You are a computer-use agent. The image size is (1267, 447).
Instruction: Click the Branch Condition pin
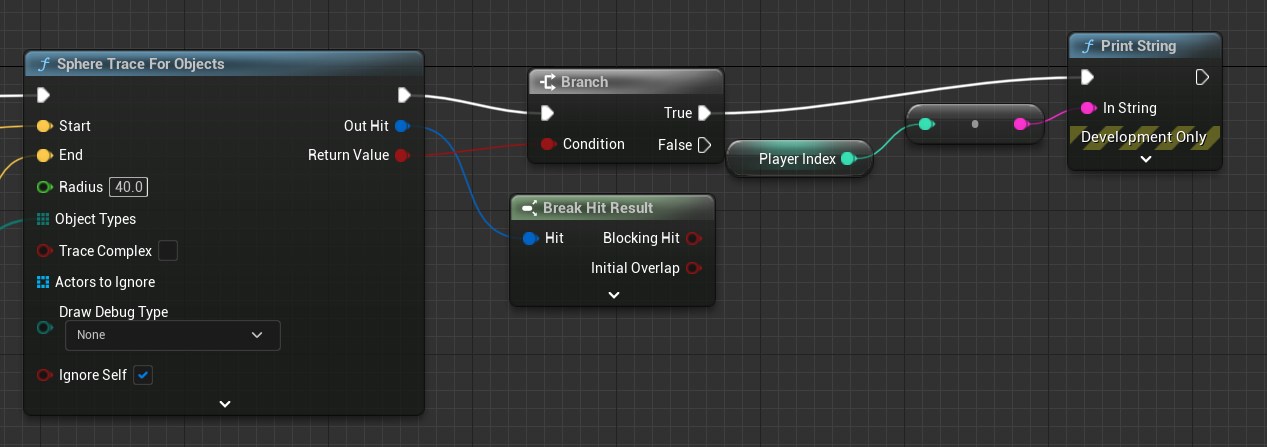[x=547, y=144]
